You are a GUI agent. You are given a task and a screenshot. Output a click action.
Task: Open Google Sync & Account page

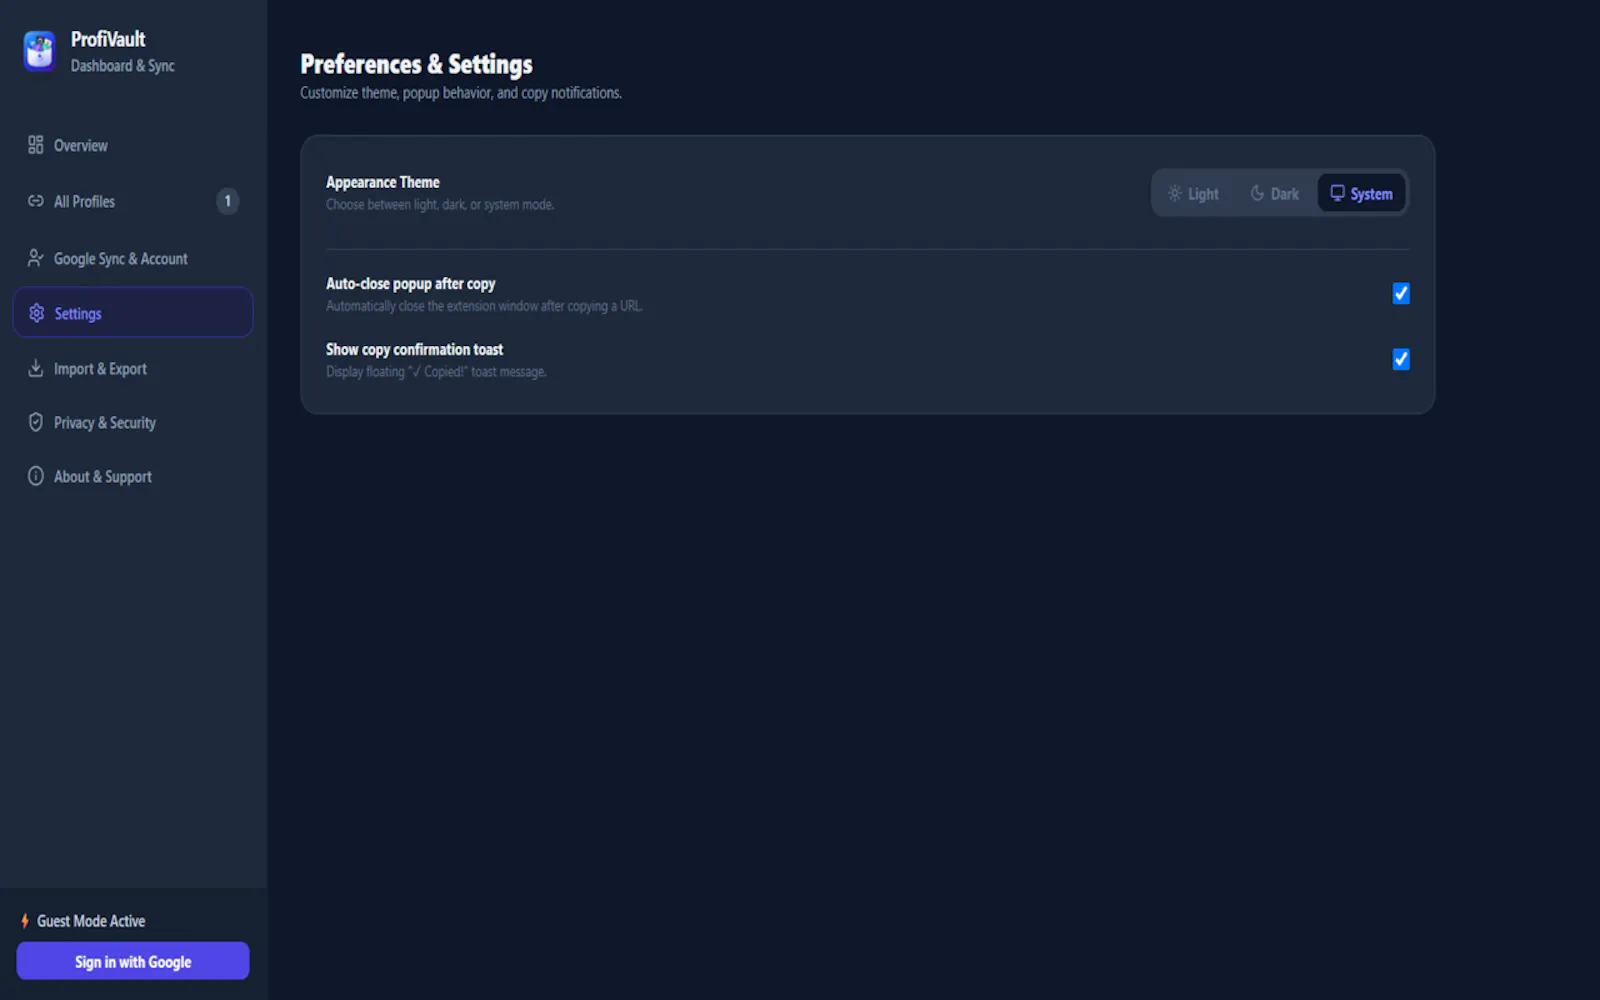coord(133,258)
